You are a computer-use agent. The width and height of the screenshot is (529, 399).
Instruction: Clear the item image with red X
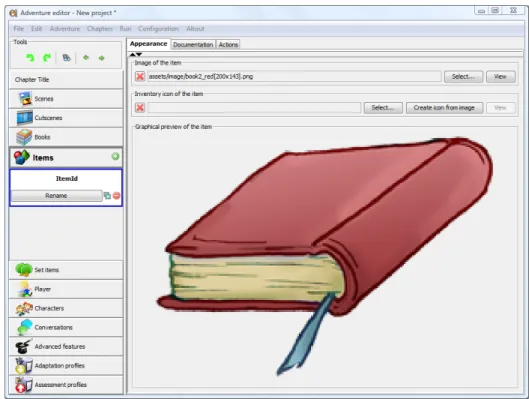(x=140, y=76)
